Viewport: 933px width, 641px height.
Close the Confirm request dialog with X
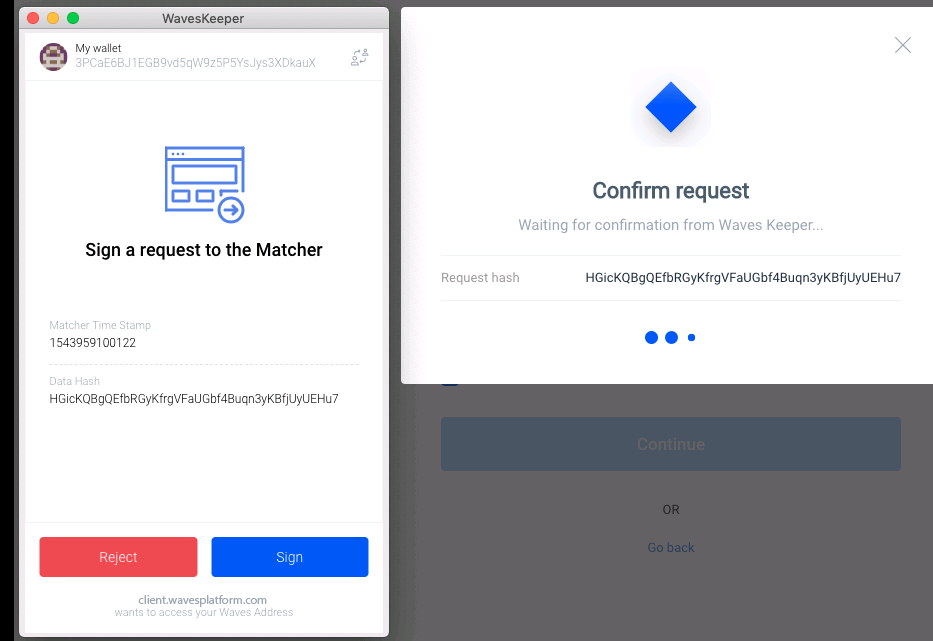[903, 45]
